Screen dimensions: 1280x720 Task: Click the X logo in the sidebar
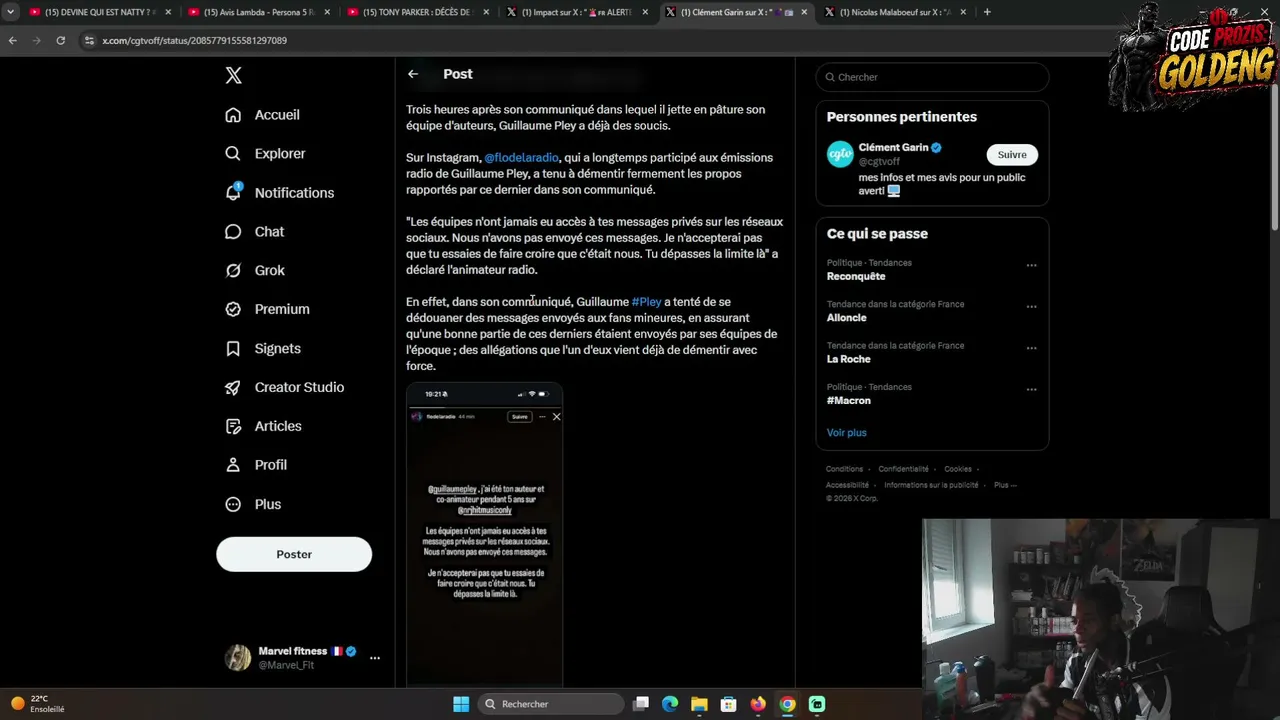click(233, 75)
